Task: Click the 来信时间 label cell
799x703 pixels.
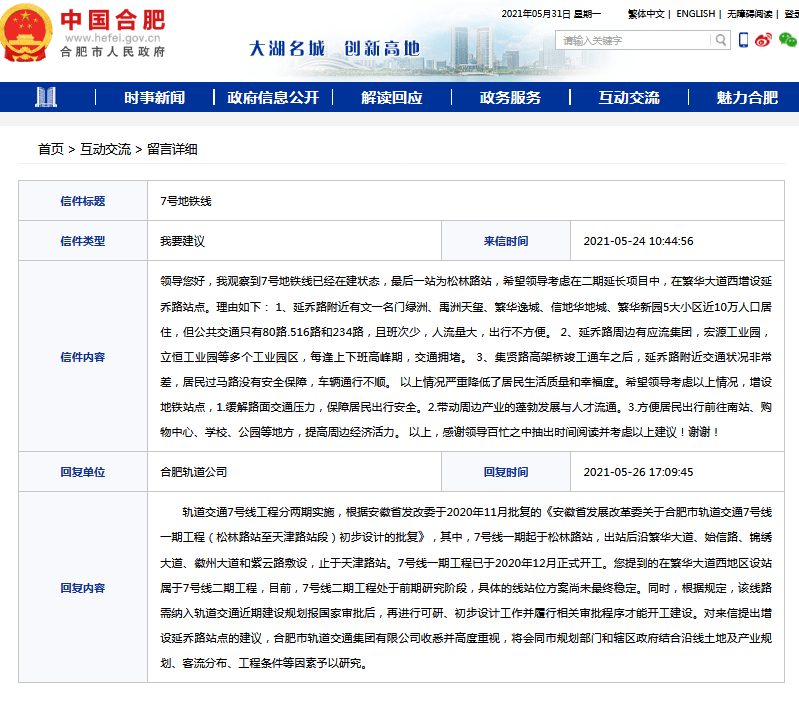Action: tap(506, 240)
